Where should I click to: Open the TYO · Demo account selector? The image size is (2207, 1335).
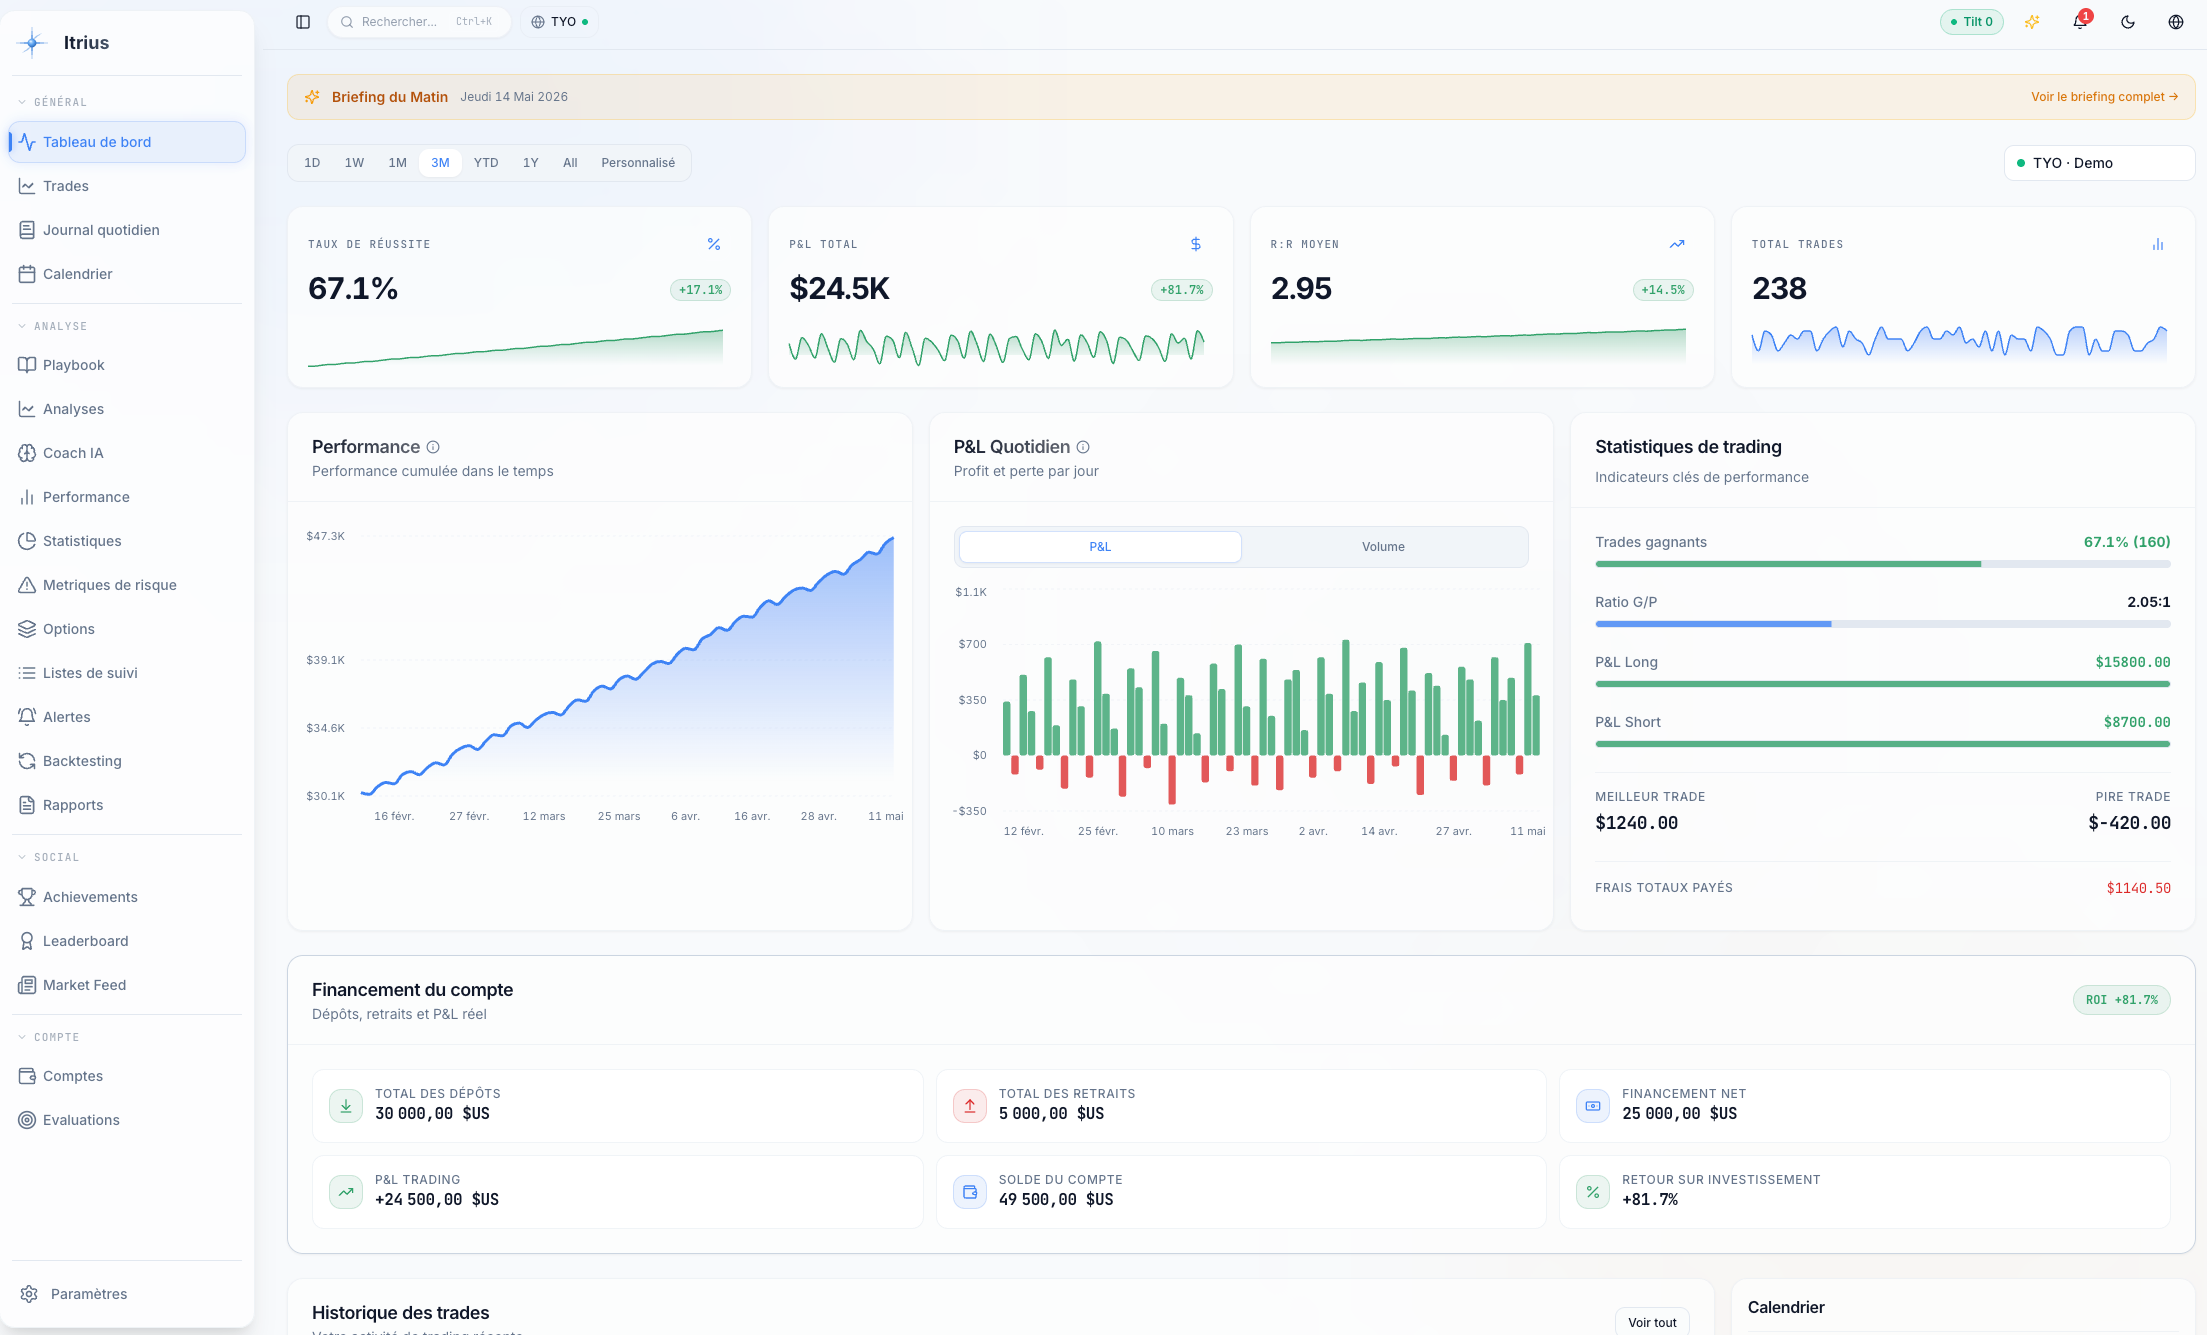coord(2099,163)
